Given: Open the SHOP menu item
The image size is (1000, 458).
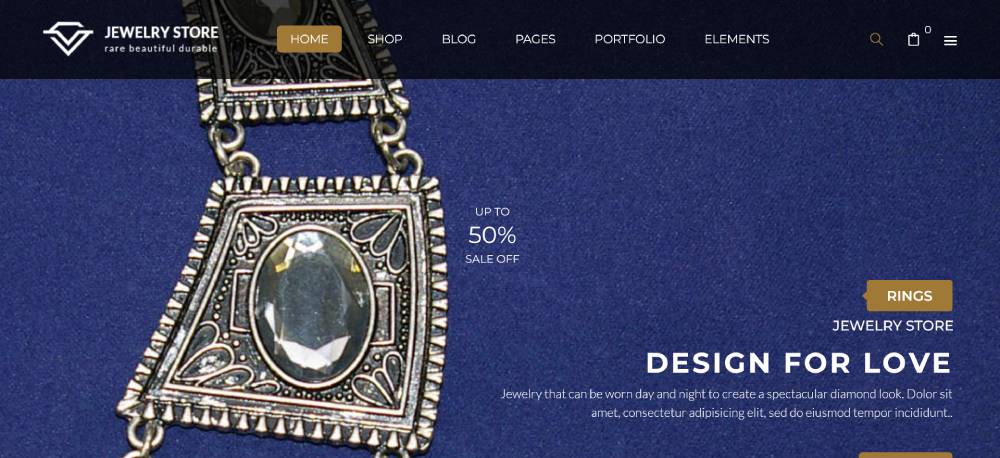Looking at the screenshot, I should pyautogui.click(x=385, y=39).
